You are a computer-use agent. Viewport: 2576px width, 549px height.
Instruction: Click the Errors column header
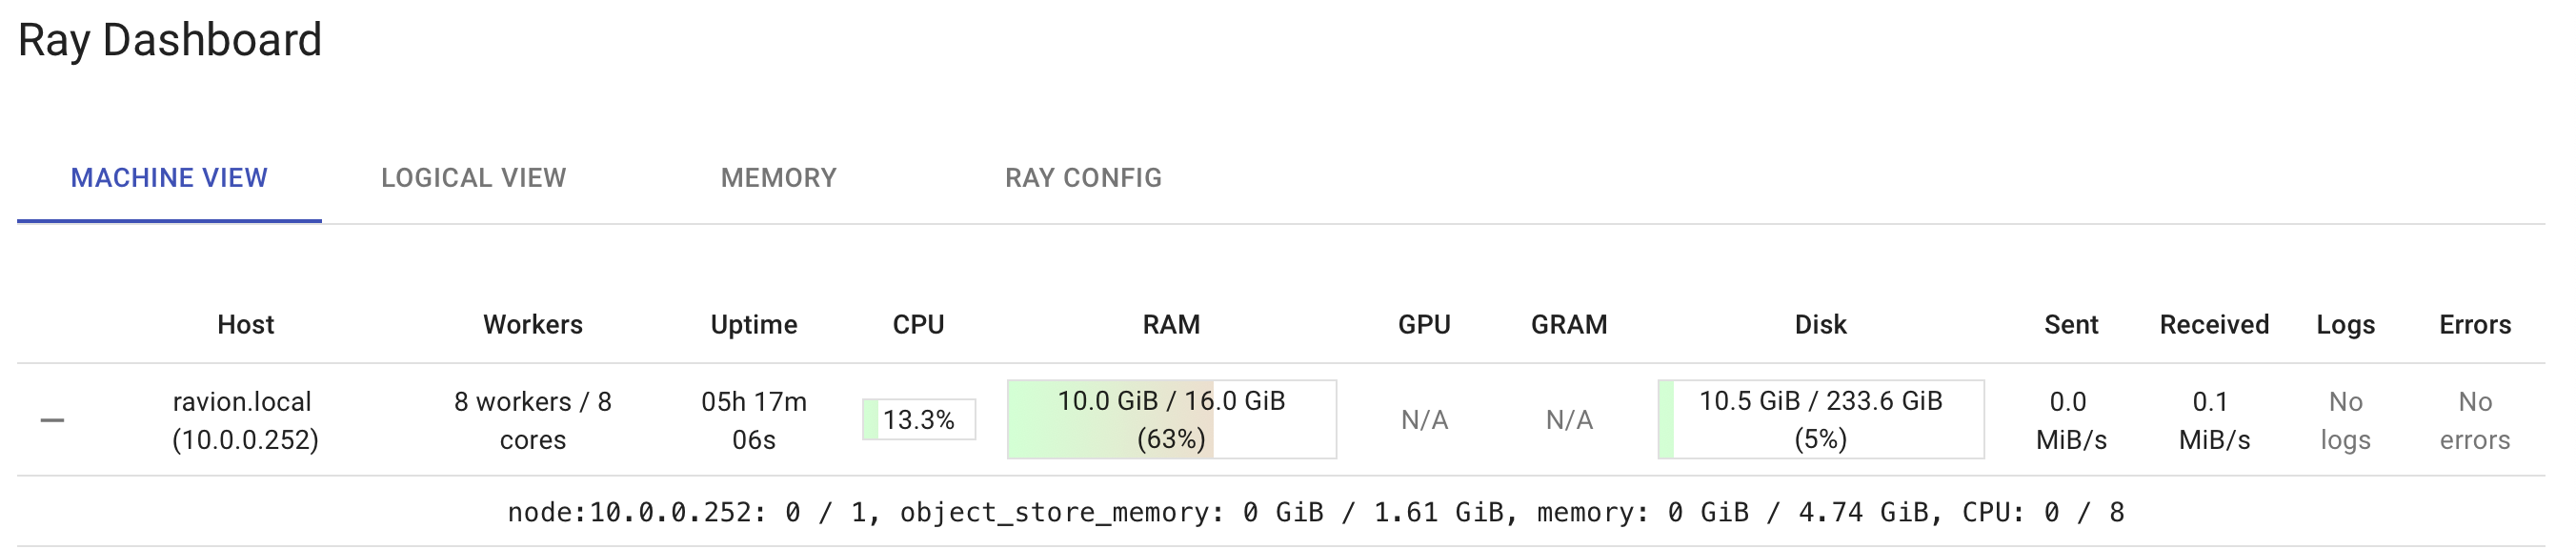[x=2474, y=324]
